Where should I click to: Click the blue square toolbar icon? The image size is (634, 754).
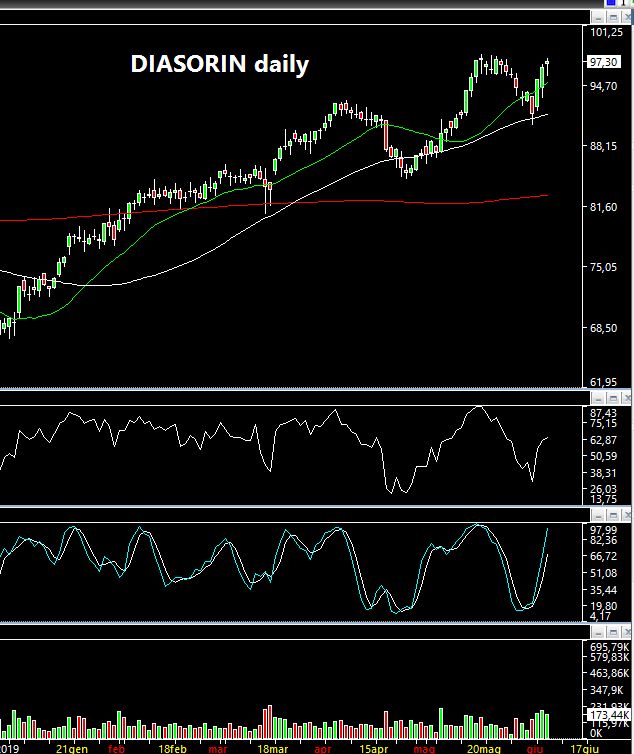611,2
